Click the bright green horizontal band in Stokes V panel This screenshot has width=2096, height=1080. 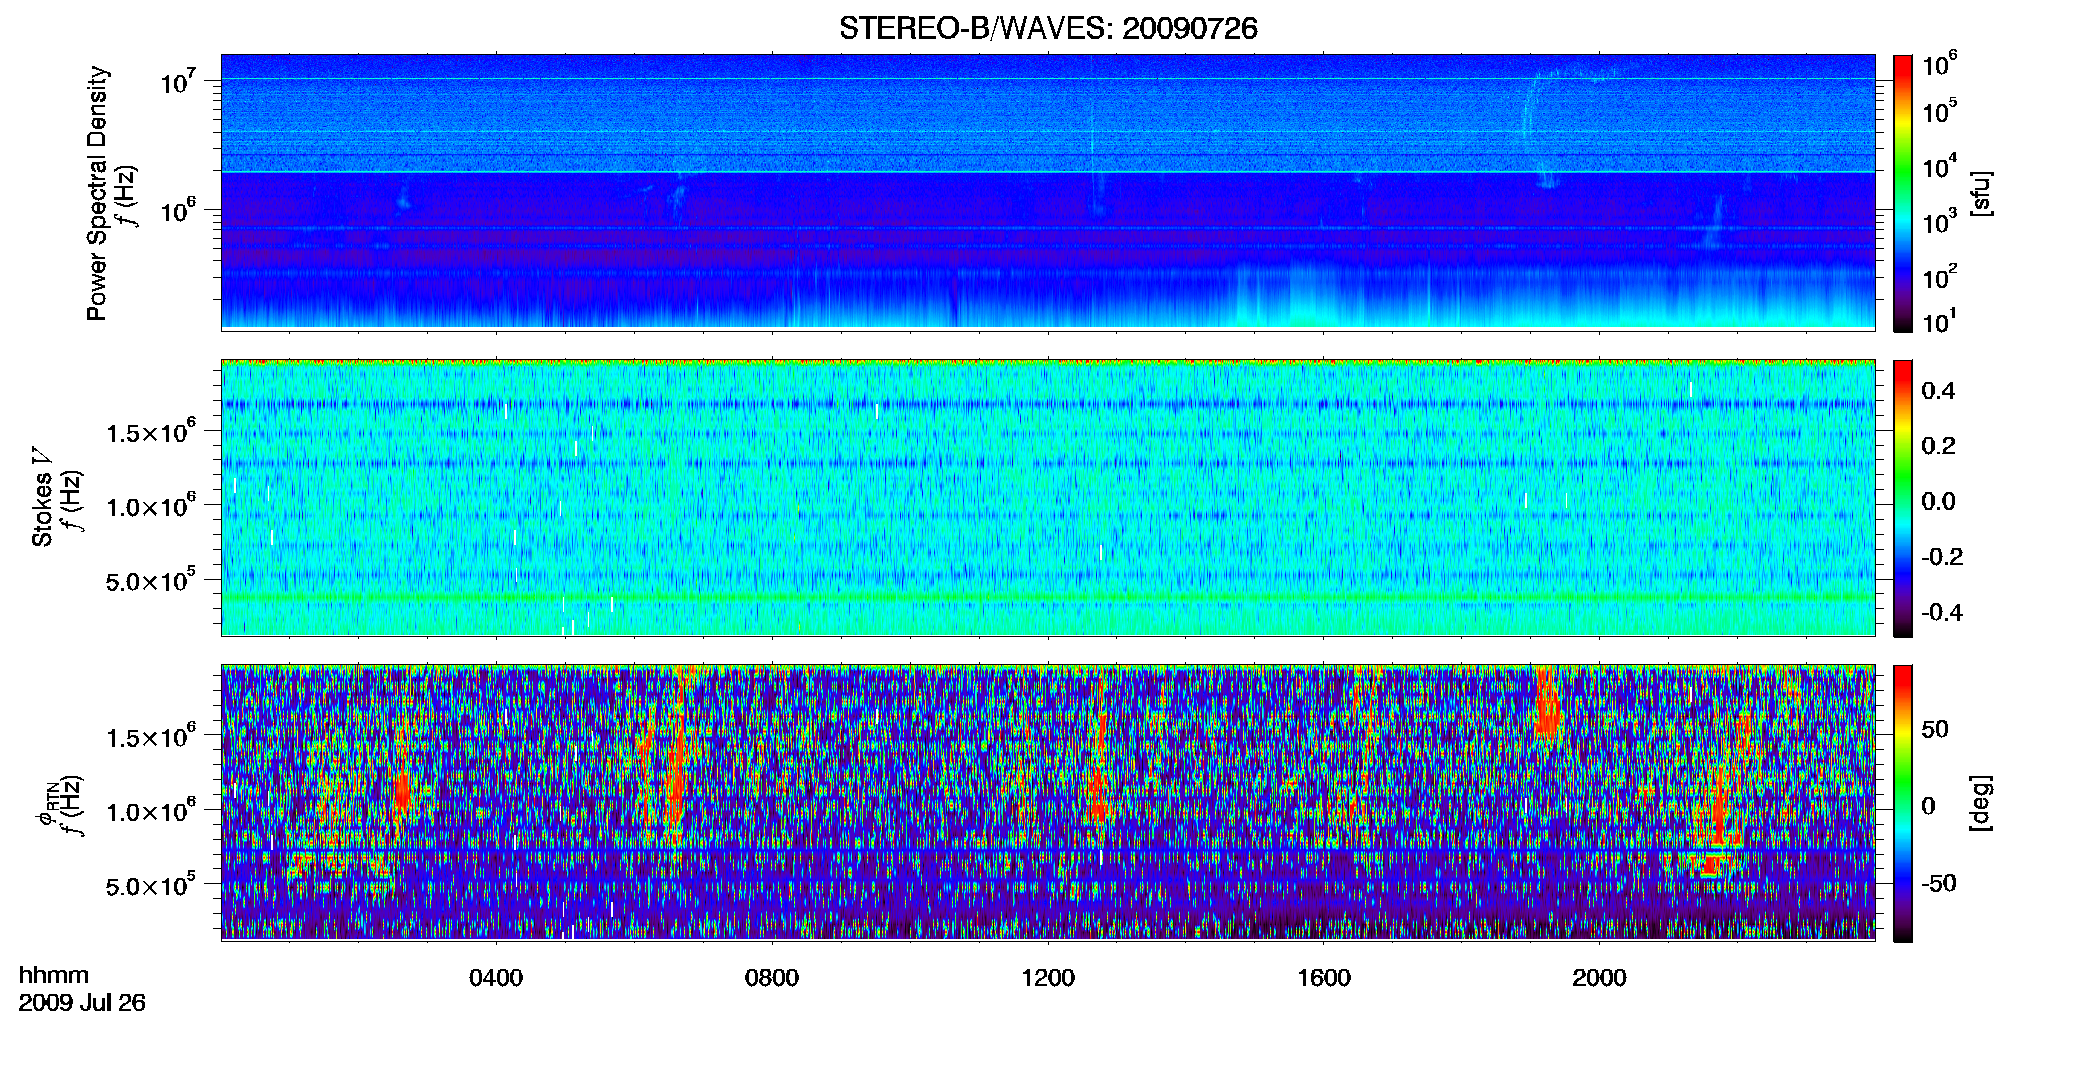[x=1048, y=597]
